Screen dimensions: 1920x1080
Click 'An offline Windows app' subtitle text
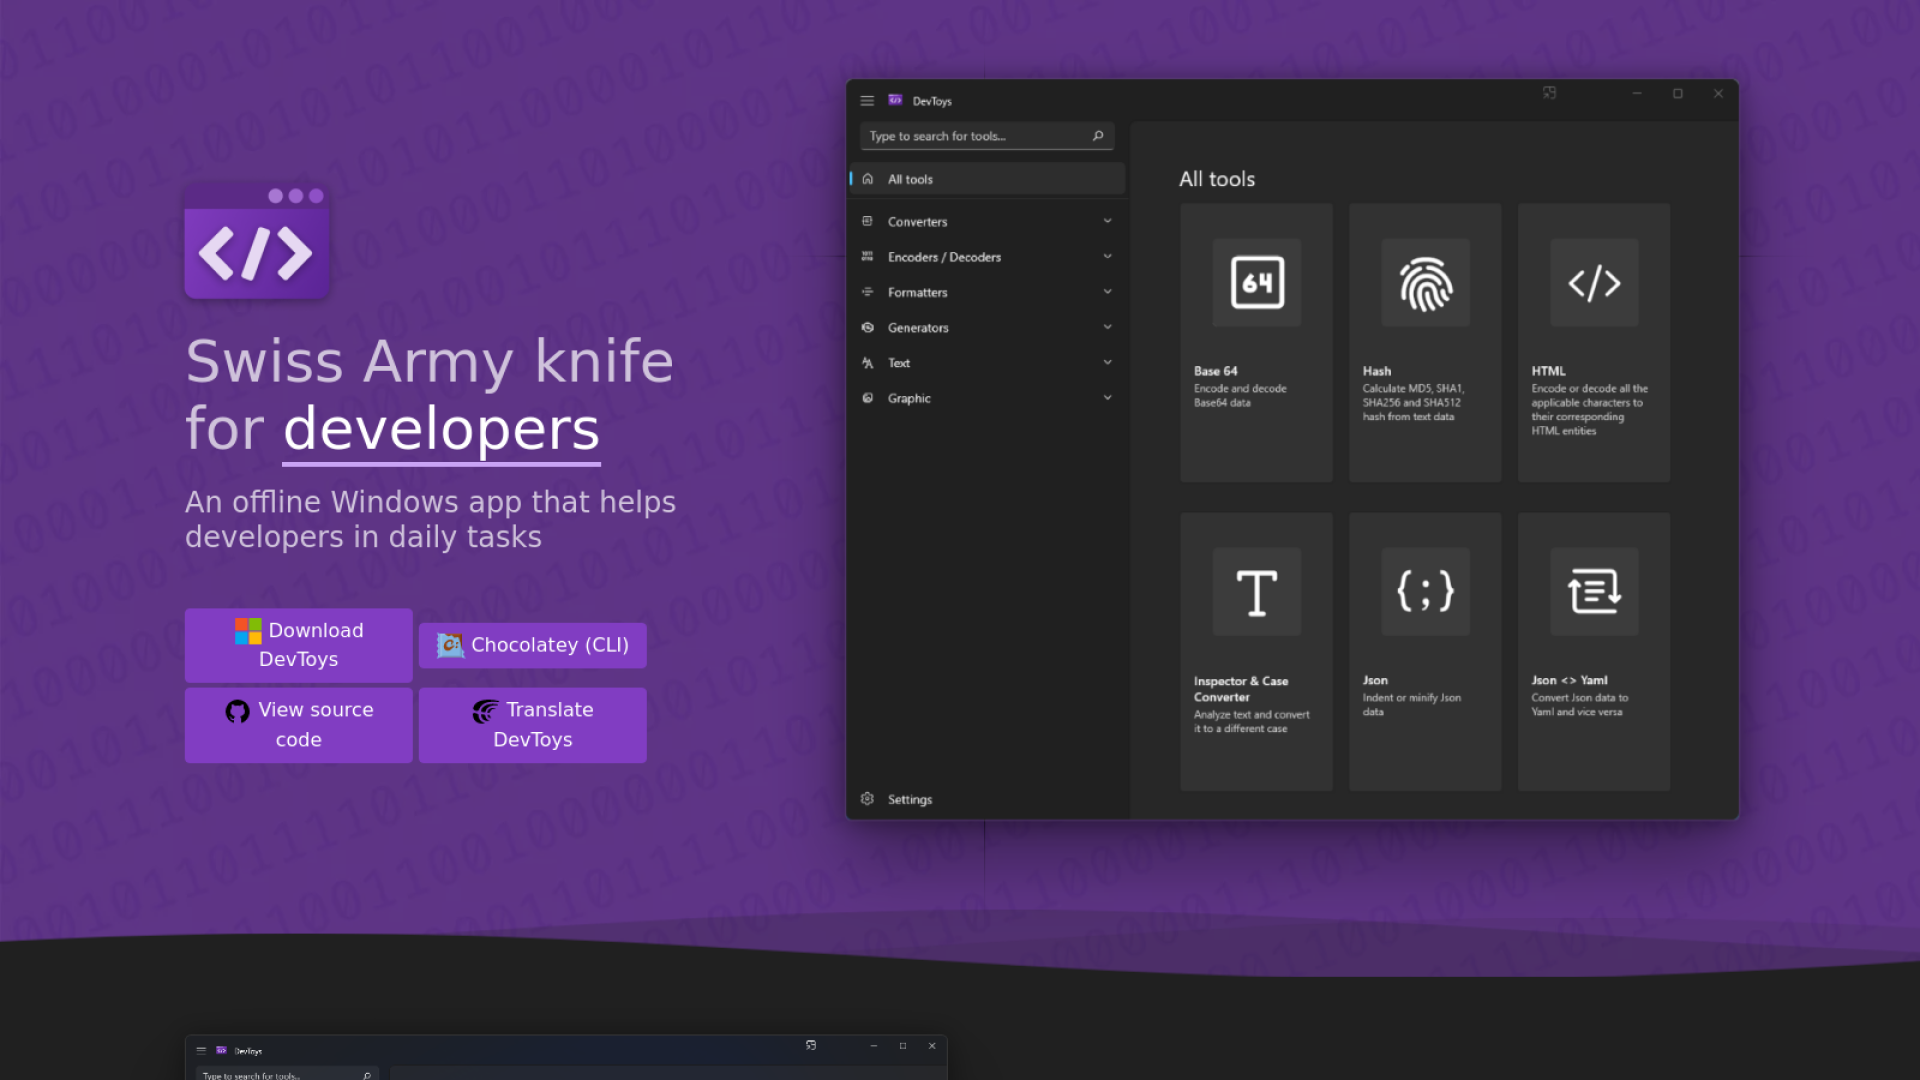click(430, 519)
